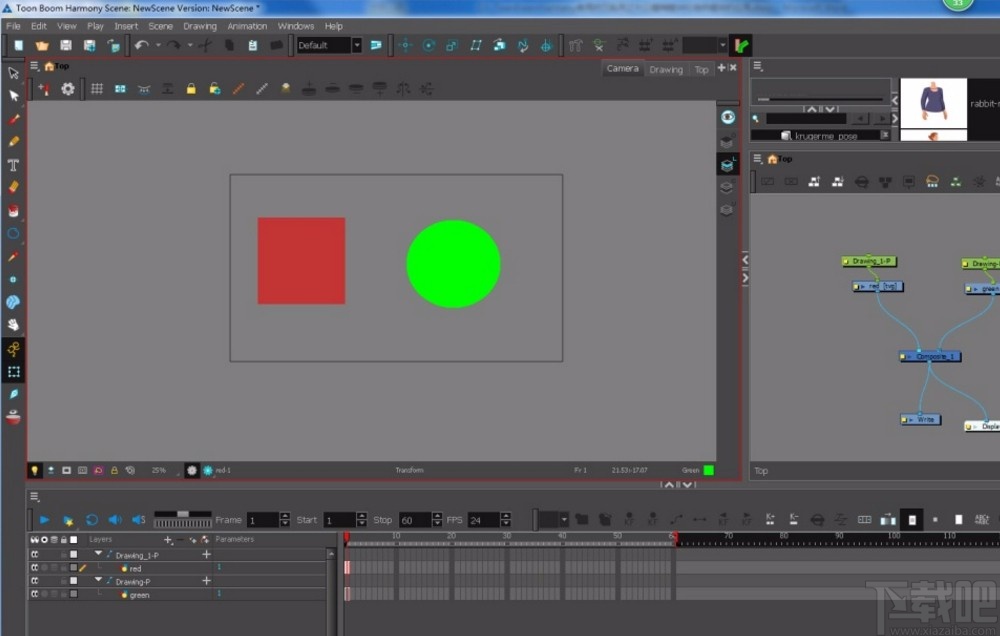1000x636 pixels.
Task: Click the yellow lock icon in Camera toolbar
Action: click(x=190, y=89)
